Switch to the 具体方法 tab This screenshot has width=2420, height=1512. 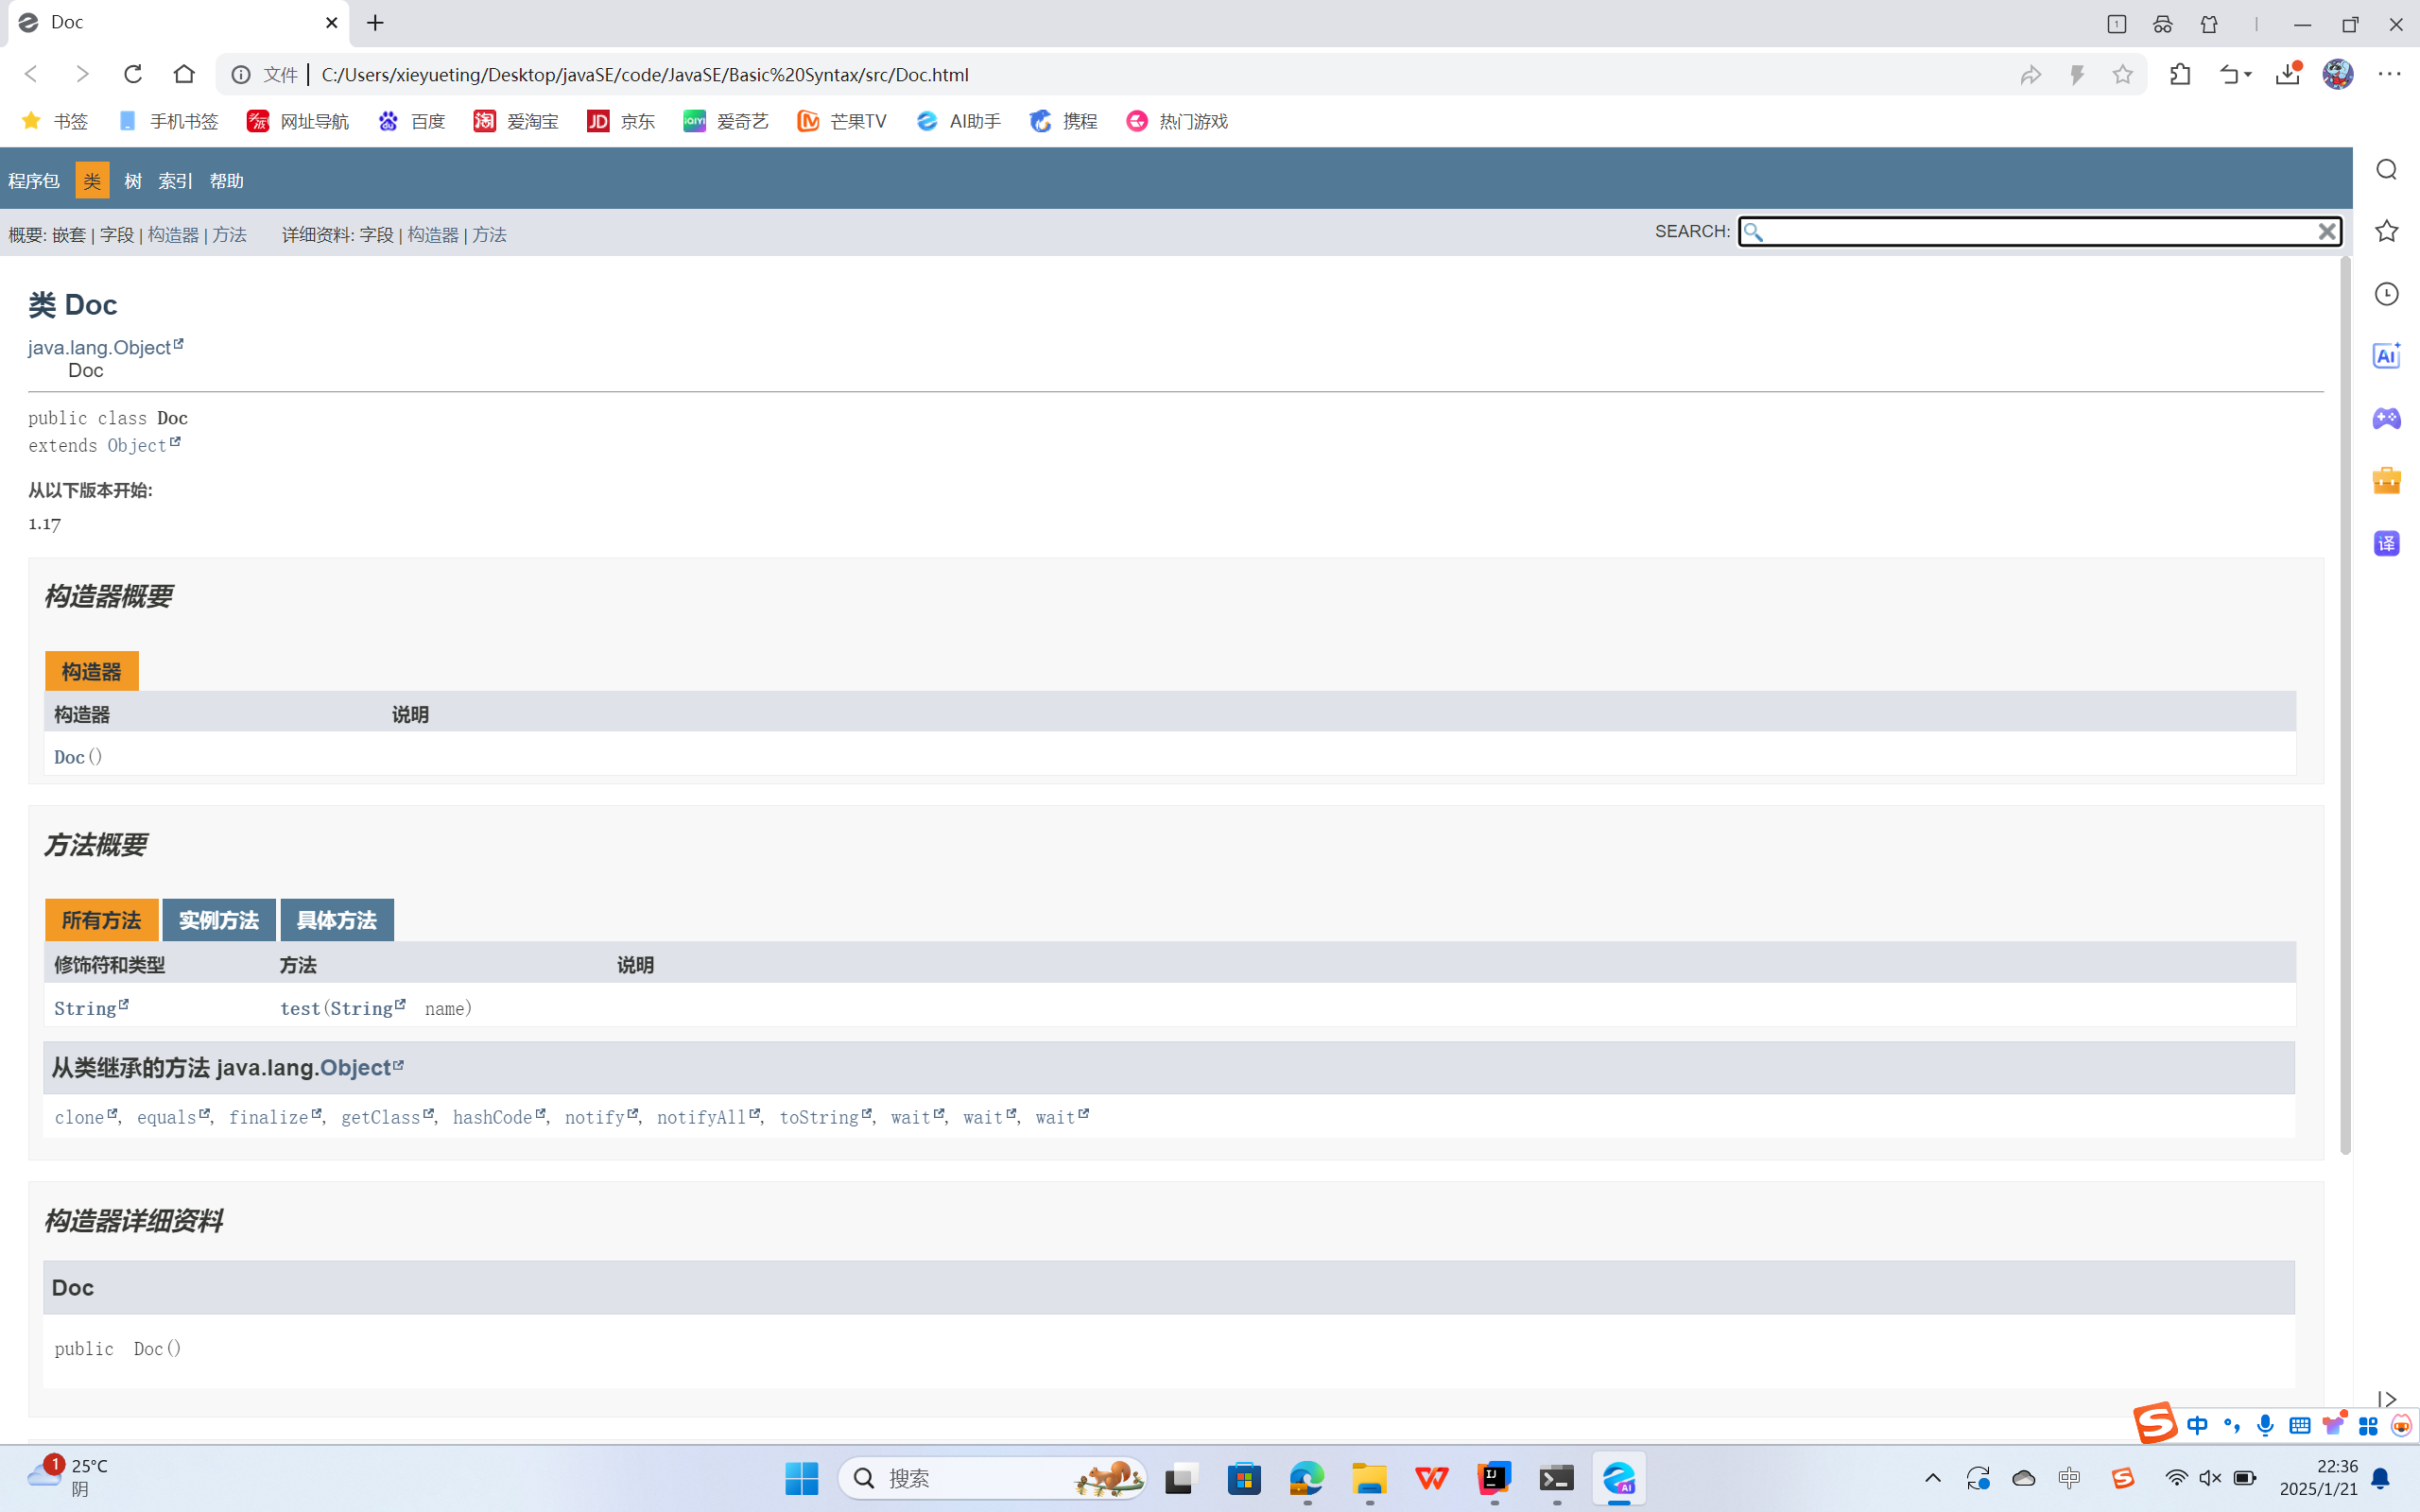336,920
